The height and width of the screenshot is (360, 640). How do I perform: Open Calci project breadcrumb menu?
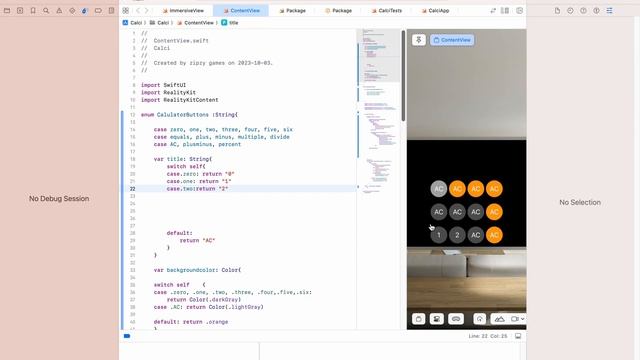(x=133, y=23)
